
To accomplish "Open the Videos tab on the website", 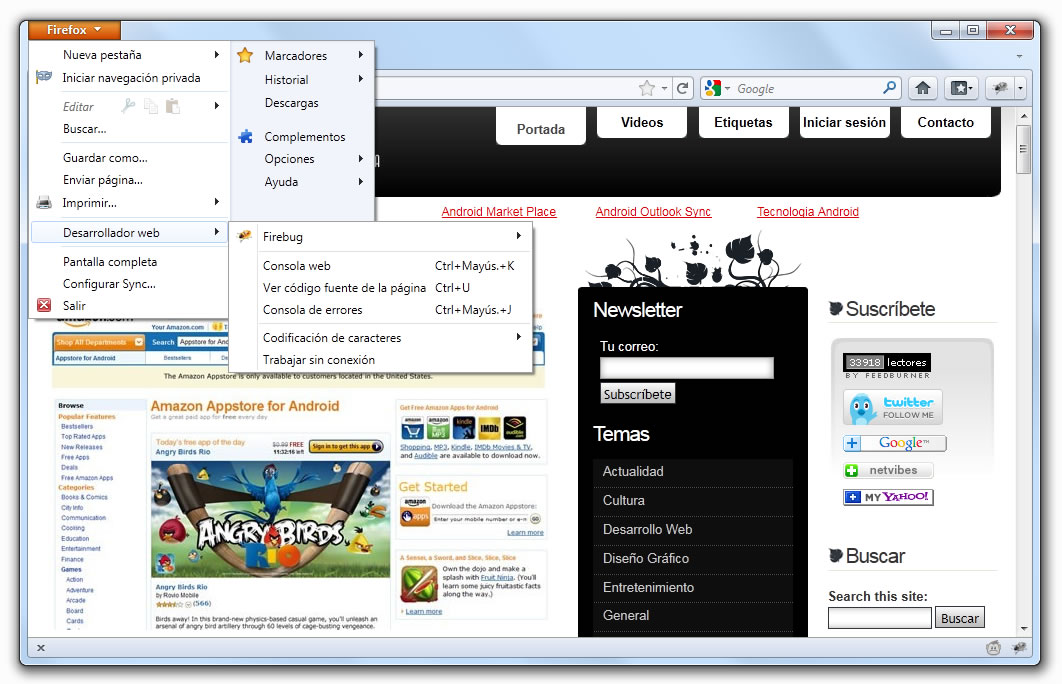I will pyautogui.click(x=642, y=123).
